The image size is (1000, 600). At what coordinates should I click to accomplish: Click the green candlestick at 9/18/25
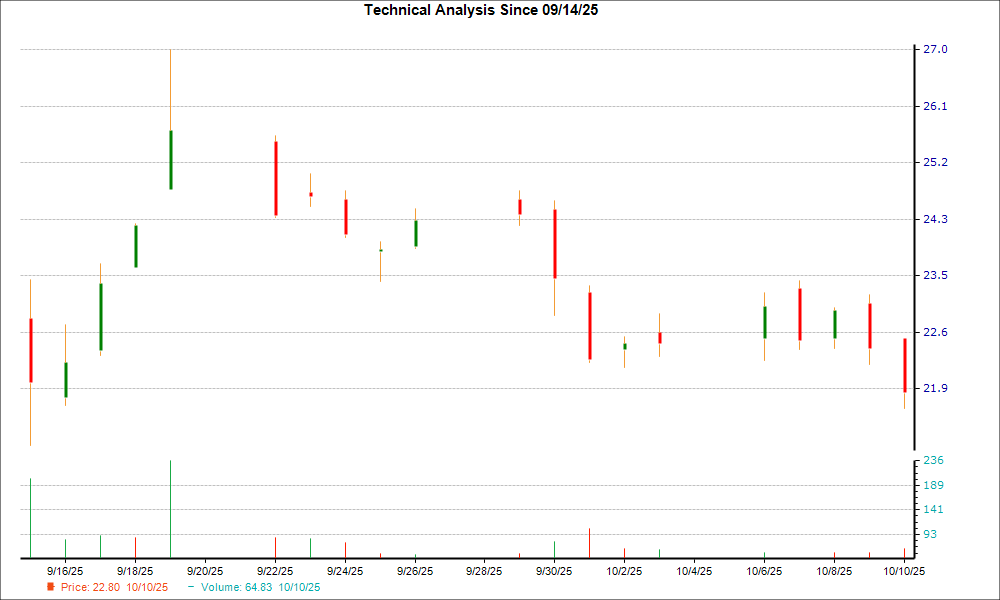[x=135, y=246]
